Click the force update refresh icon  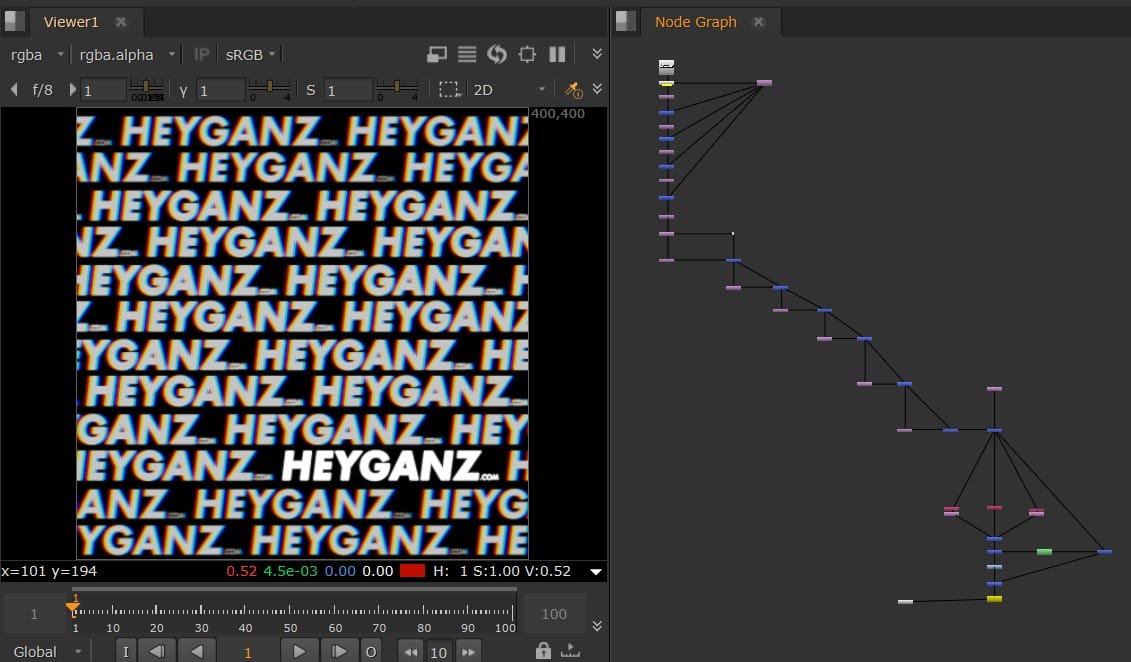[x=497, y=54]
